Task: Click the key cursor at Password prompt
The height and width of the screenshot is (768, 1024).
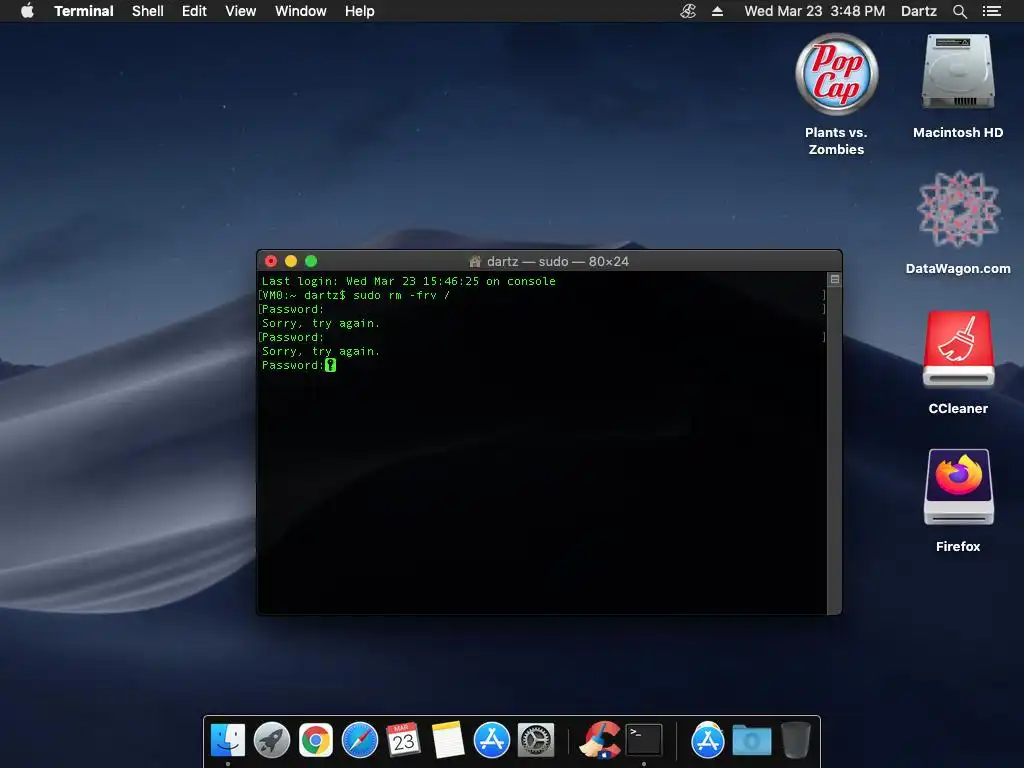Action: click(330, 365)
